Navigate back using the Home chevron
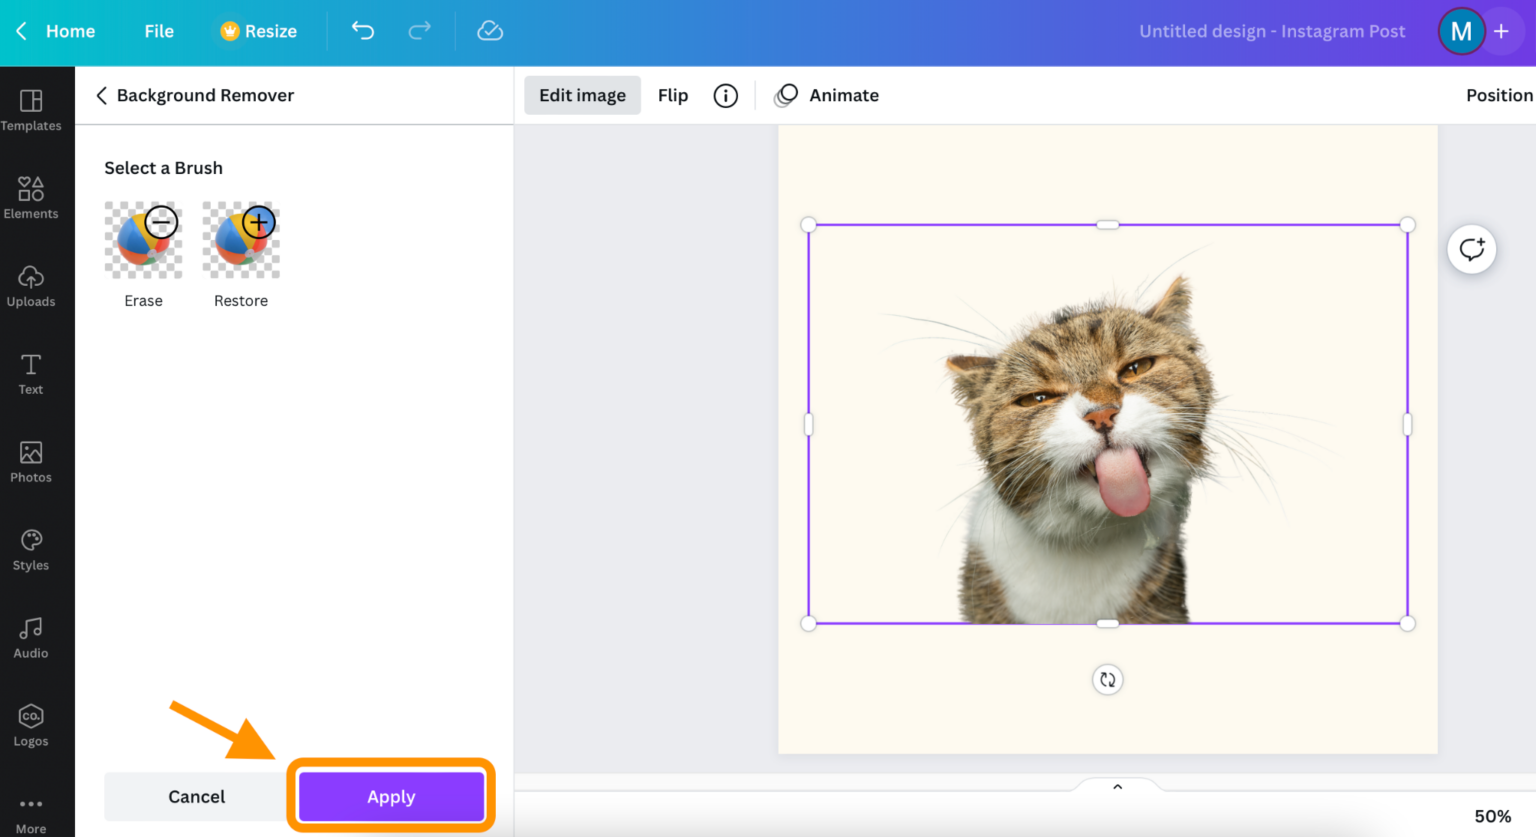The height and width of the screenshot is (837, 1536). click(x=21, y=31)
